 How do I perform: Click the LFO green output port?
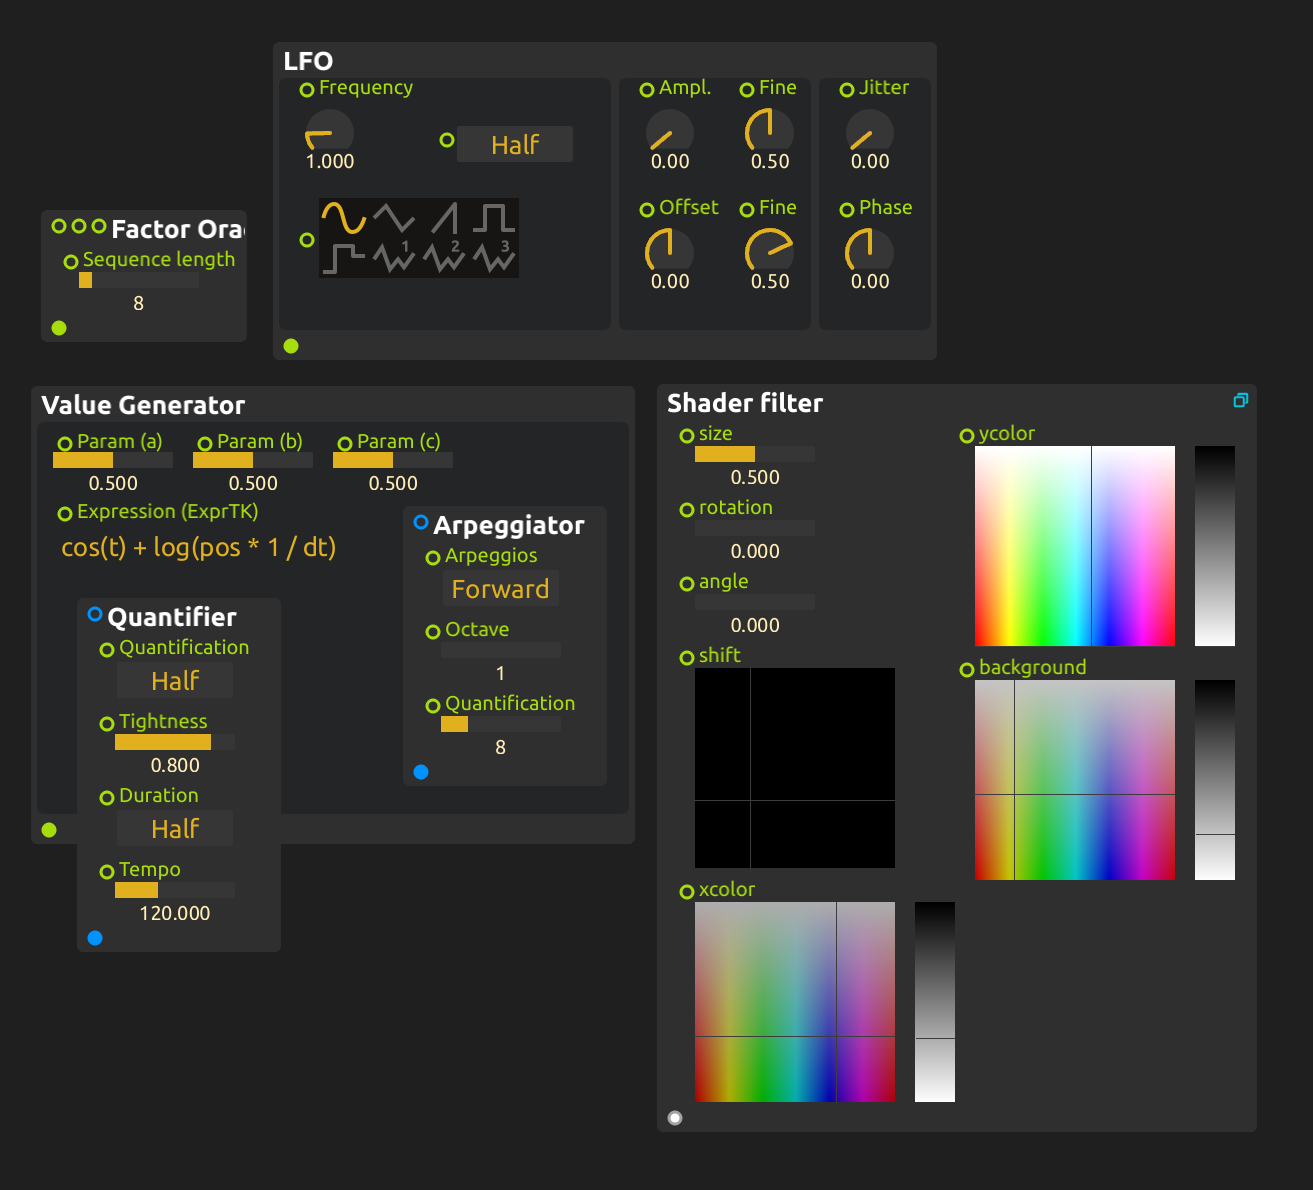pos(291,346)
